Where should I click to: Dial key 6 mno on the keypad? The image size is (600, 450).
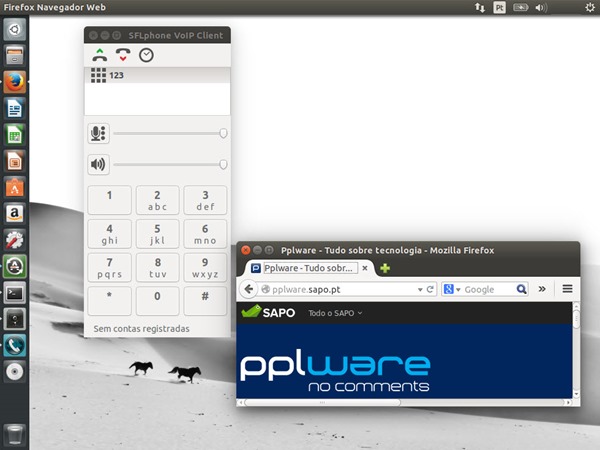(205, 234)
